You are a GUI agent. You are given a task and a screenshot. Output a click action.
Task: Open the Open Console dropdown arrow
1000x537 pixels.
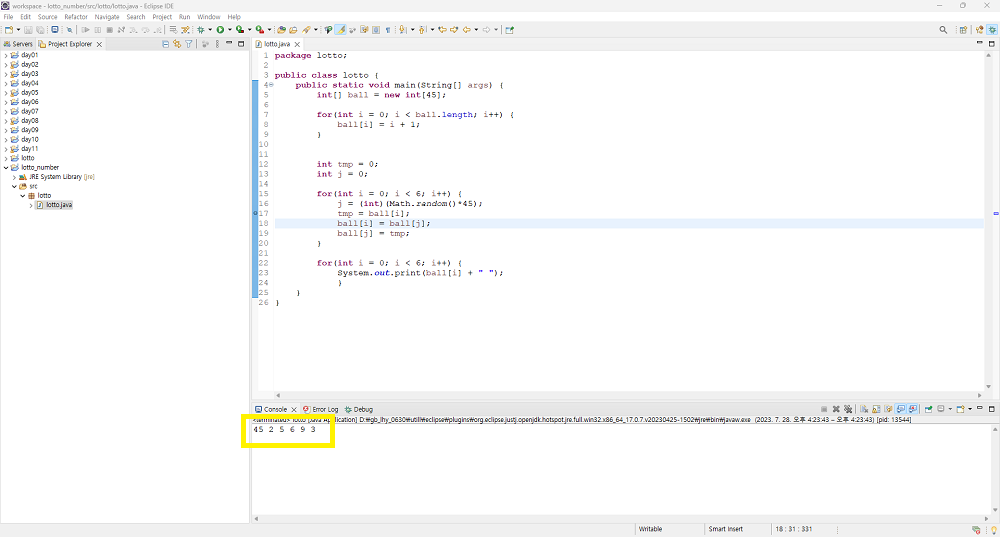pos(970,409)
